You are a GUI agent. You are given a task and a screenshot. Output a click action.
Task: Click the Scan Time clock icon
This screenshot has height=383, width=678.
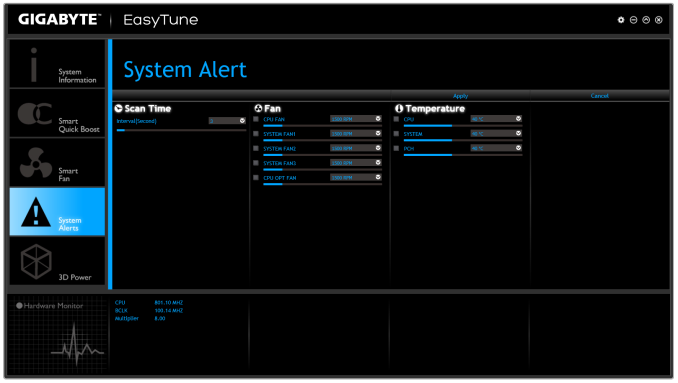pyautogui.click(x=118, y=108)
